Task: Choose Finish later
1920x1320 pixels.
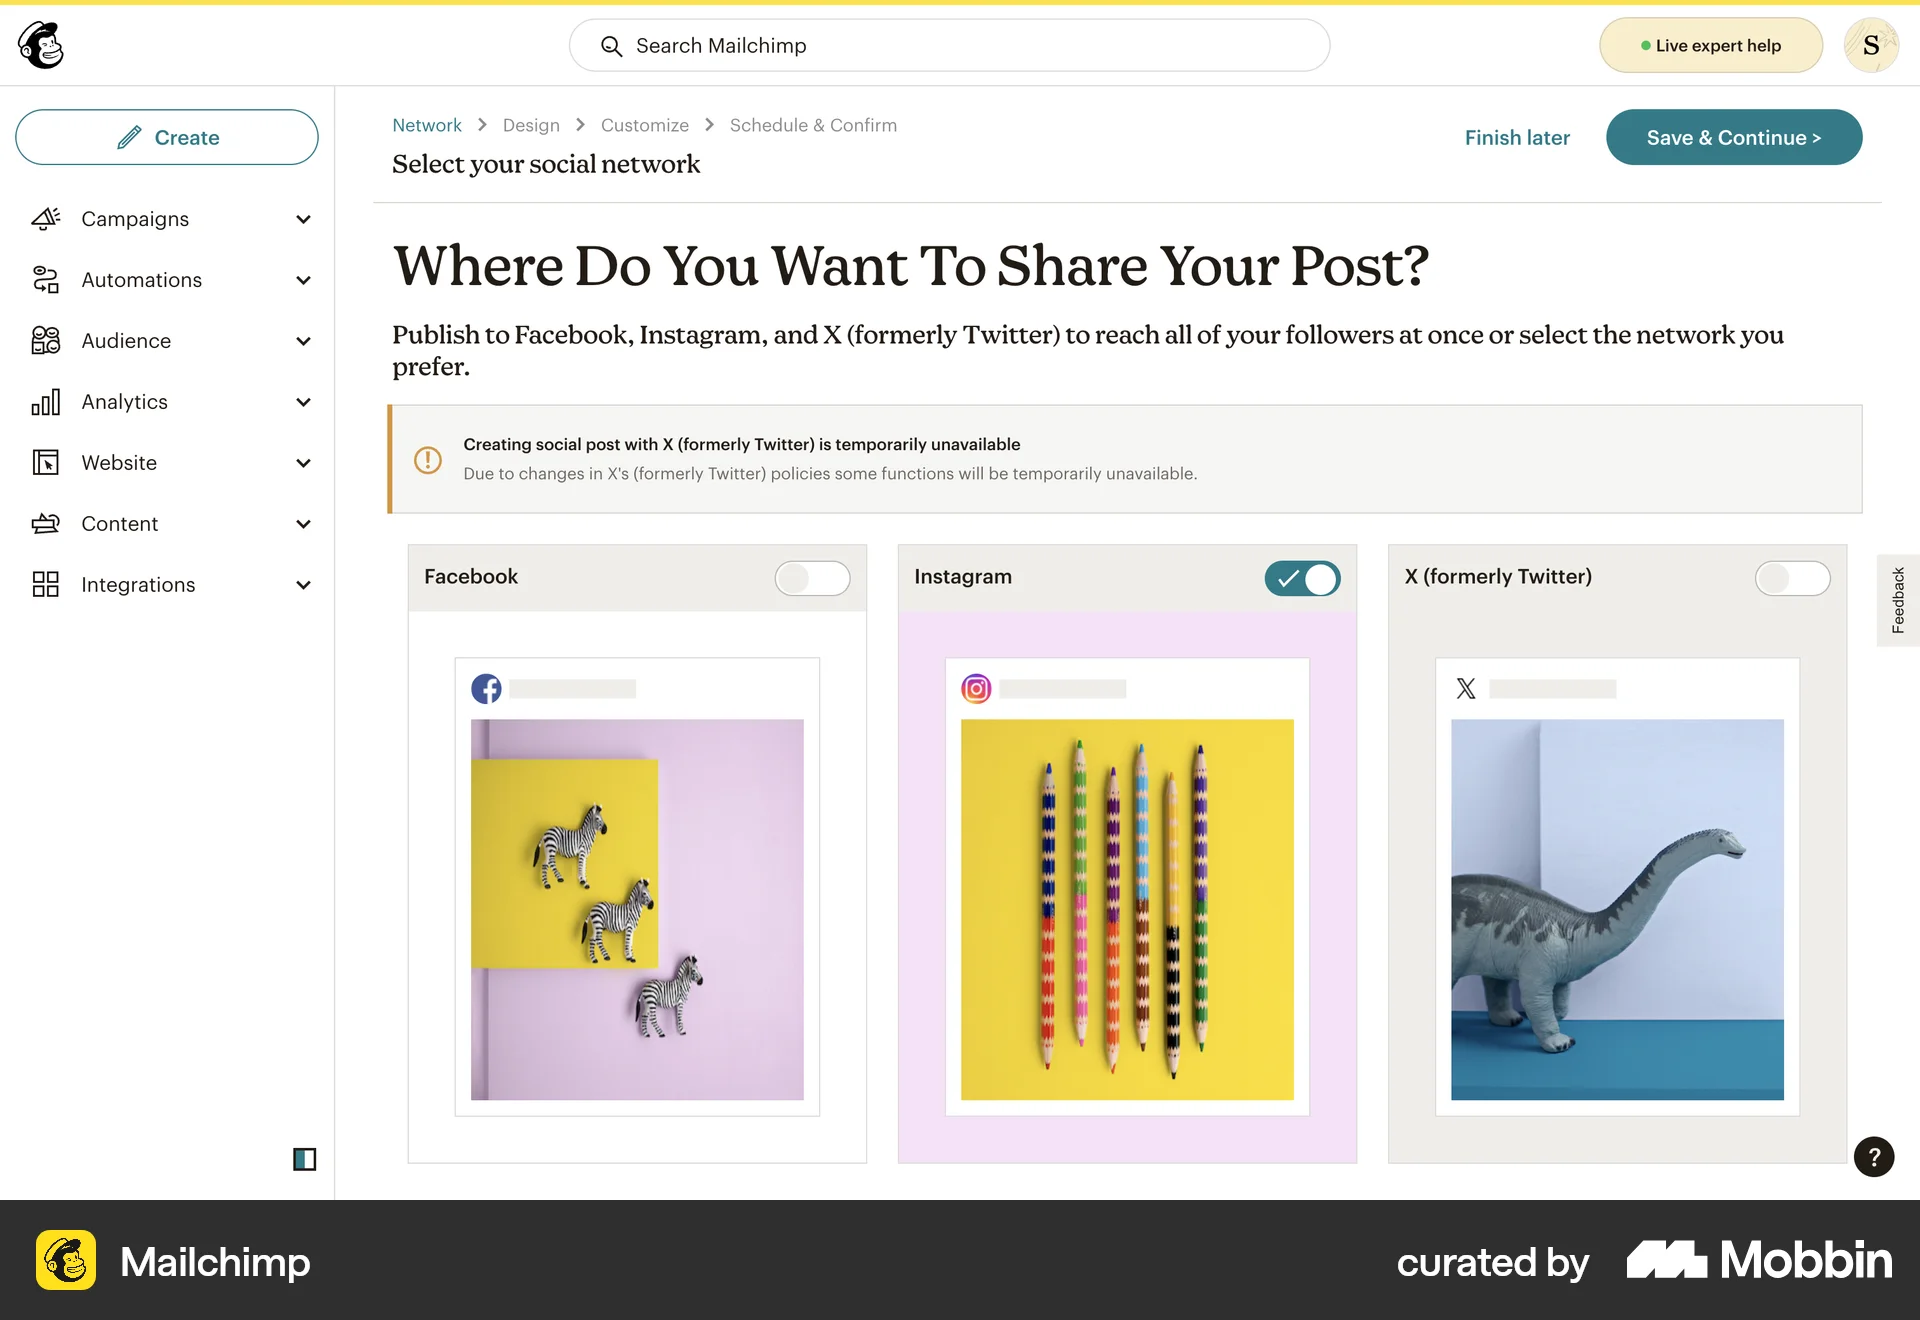Action: tap(1517, 137)
